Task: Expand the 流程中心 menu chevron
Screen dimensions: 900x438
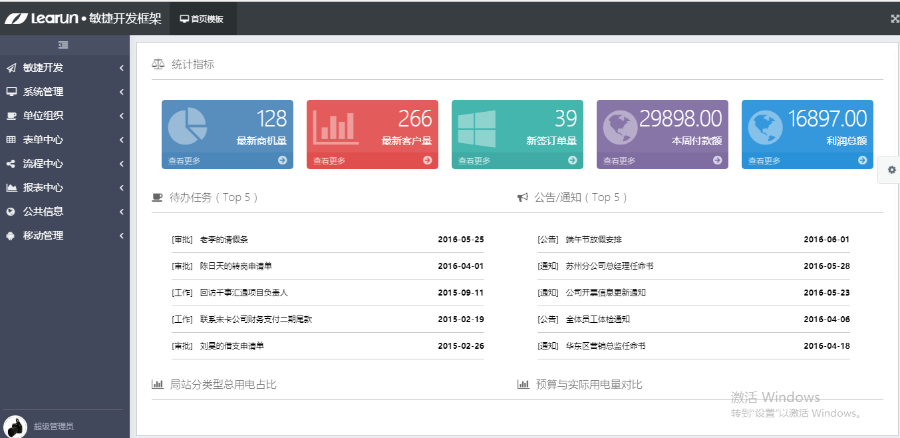Action: coord(122,164)
